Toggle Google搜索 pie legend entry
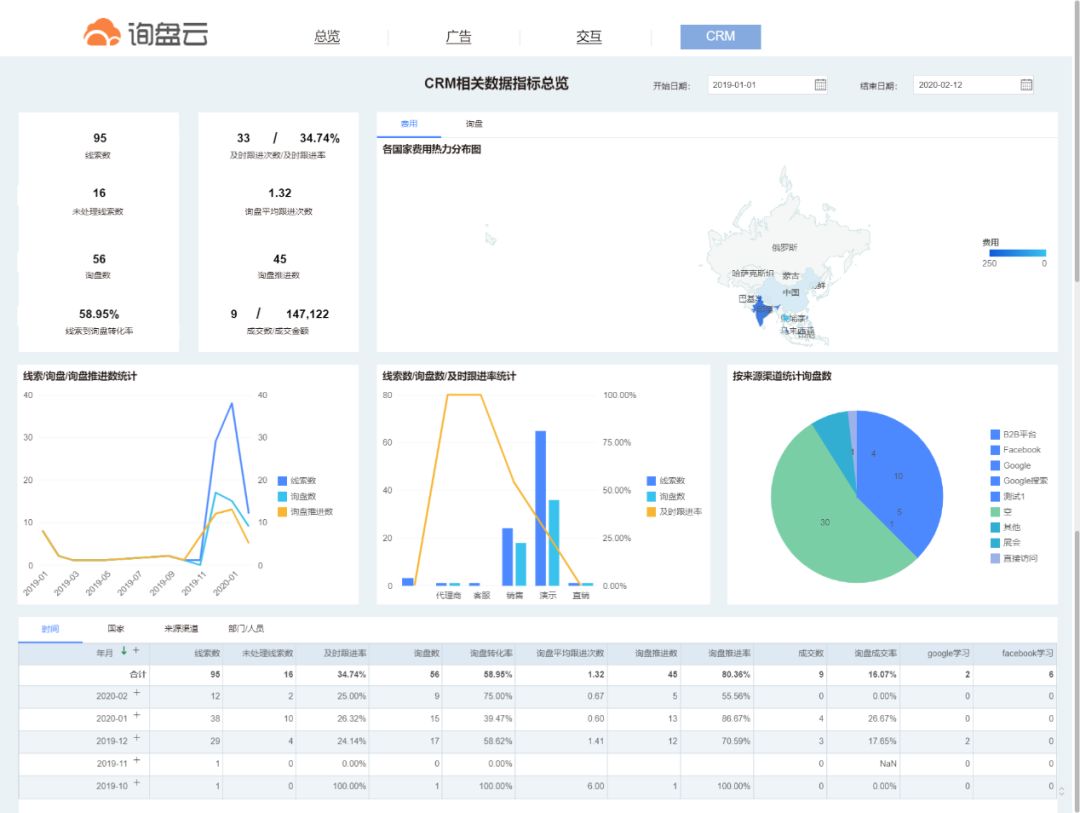This screenshot has height=813, width=1080. coord(1019,481)
